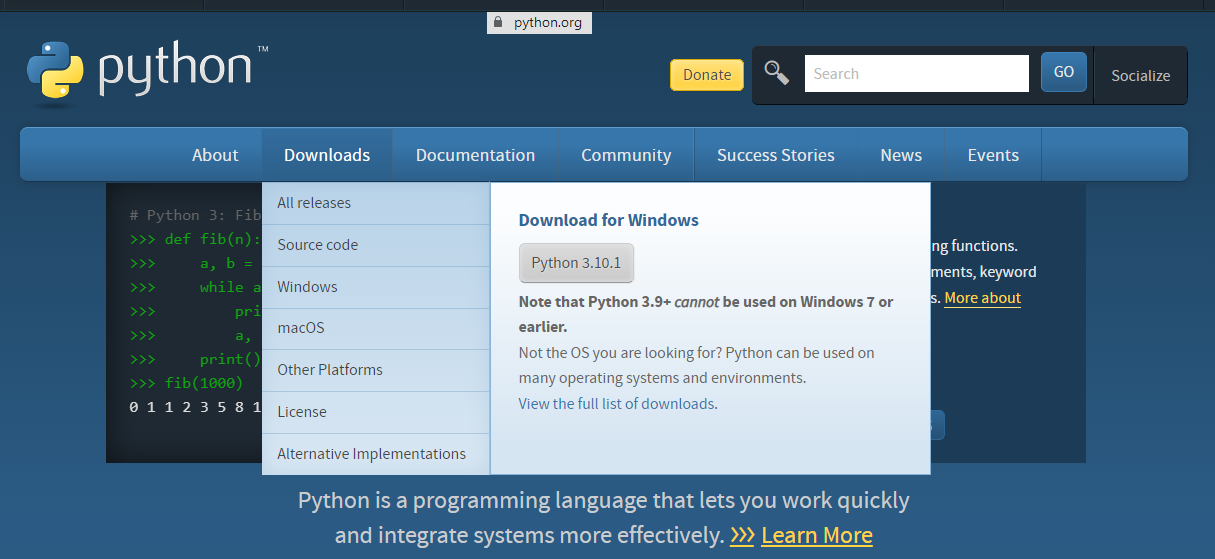Screen dimensions: 1215x559
Task: Open the Socialize dropdown
Action: click(x=1140, y=75)
